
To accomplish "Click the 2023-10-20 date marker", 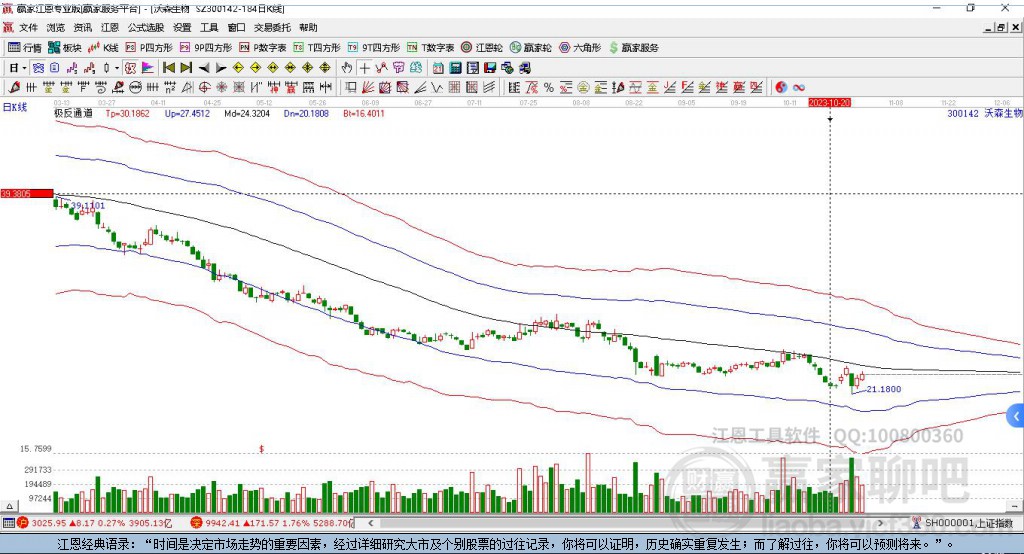I will 829,102.
